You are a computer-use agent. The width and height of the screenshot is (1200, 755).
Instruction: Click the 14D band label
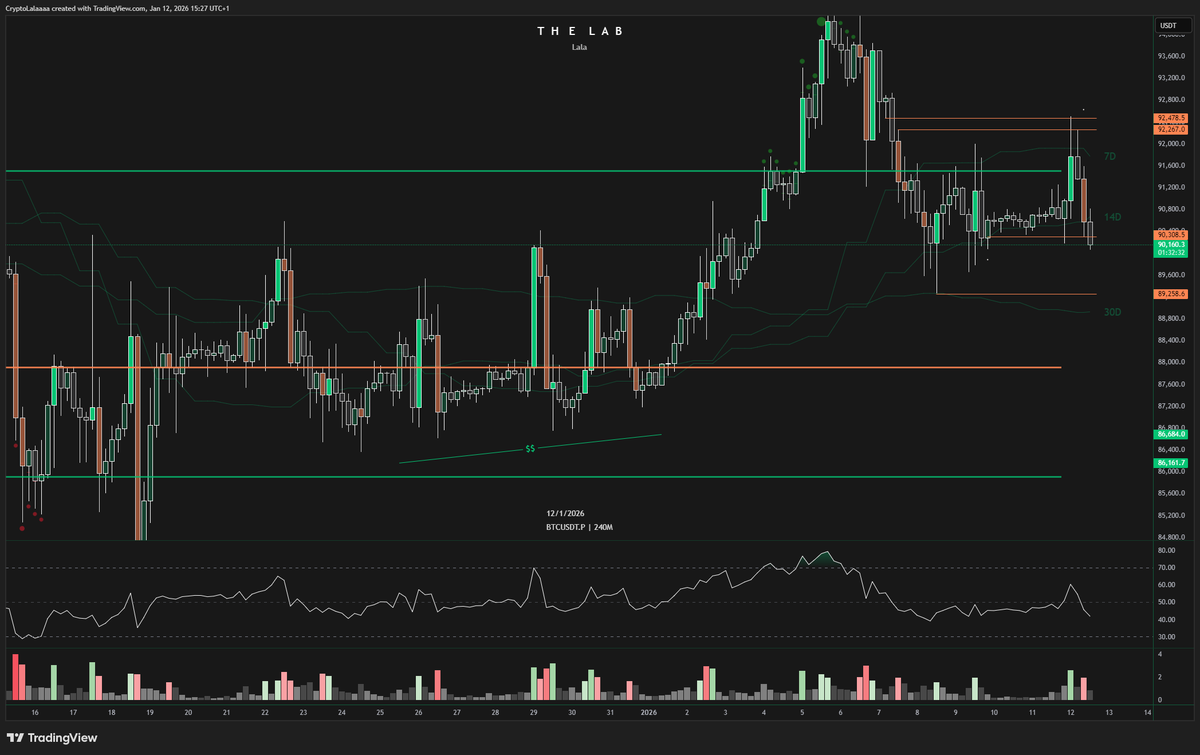coord(1112,217)
